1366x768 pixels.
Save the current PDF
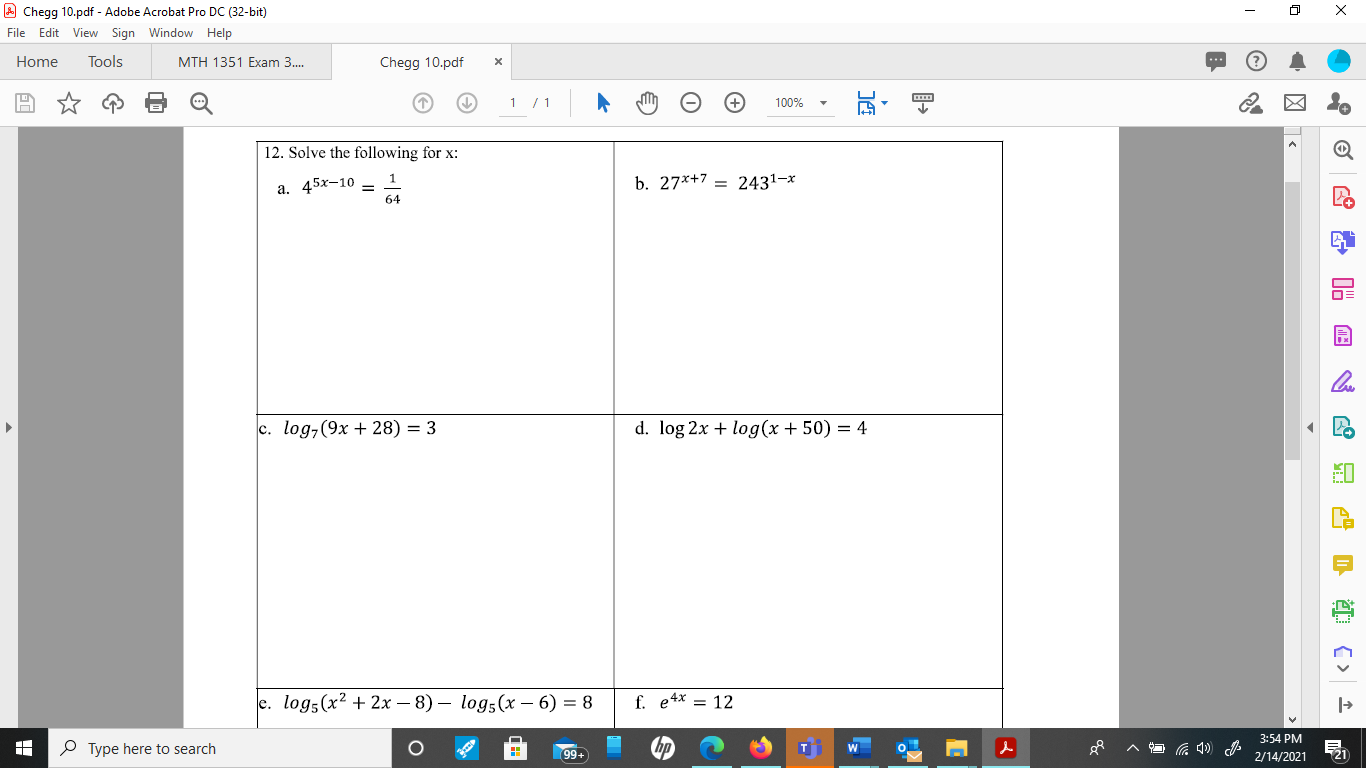24,102
